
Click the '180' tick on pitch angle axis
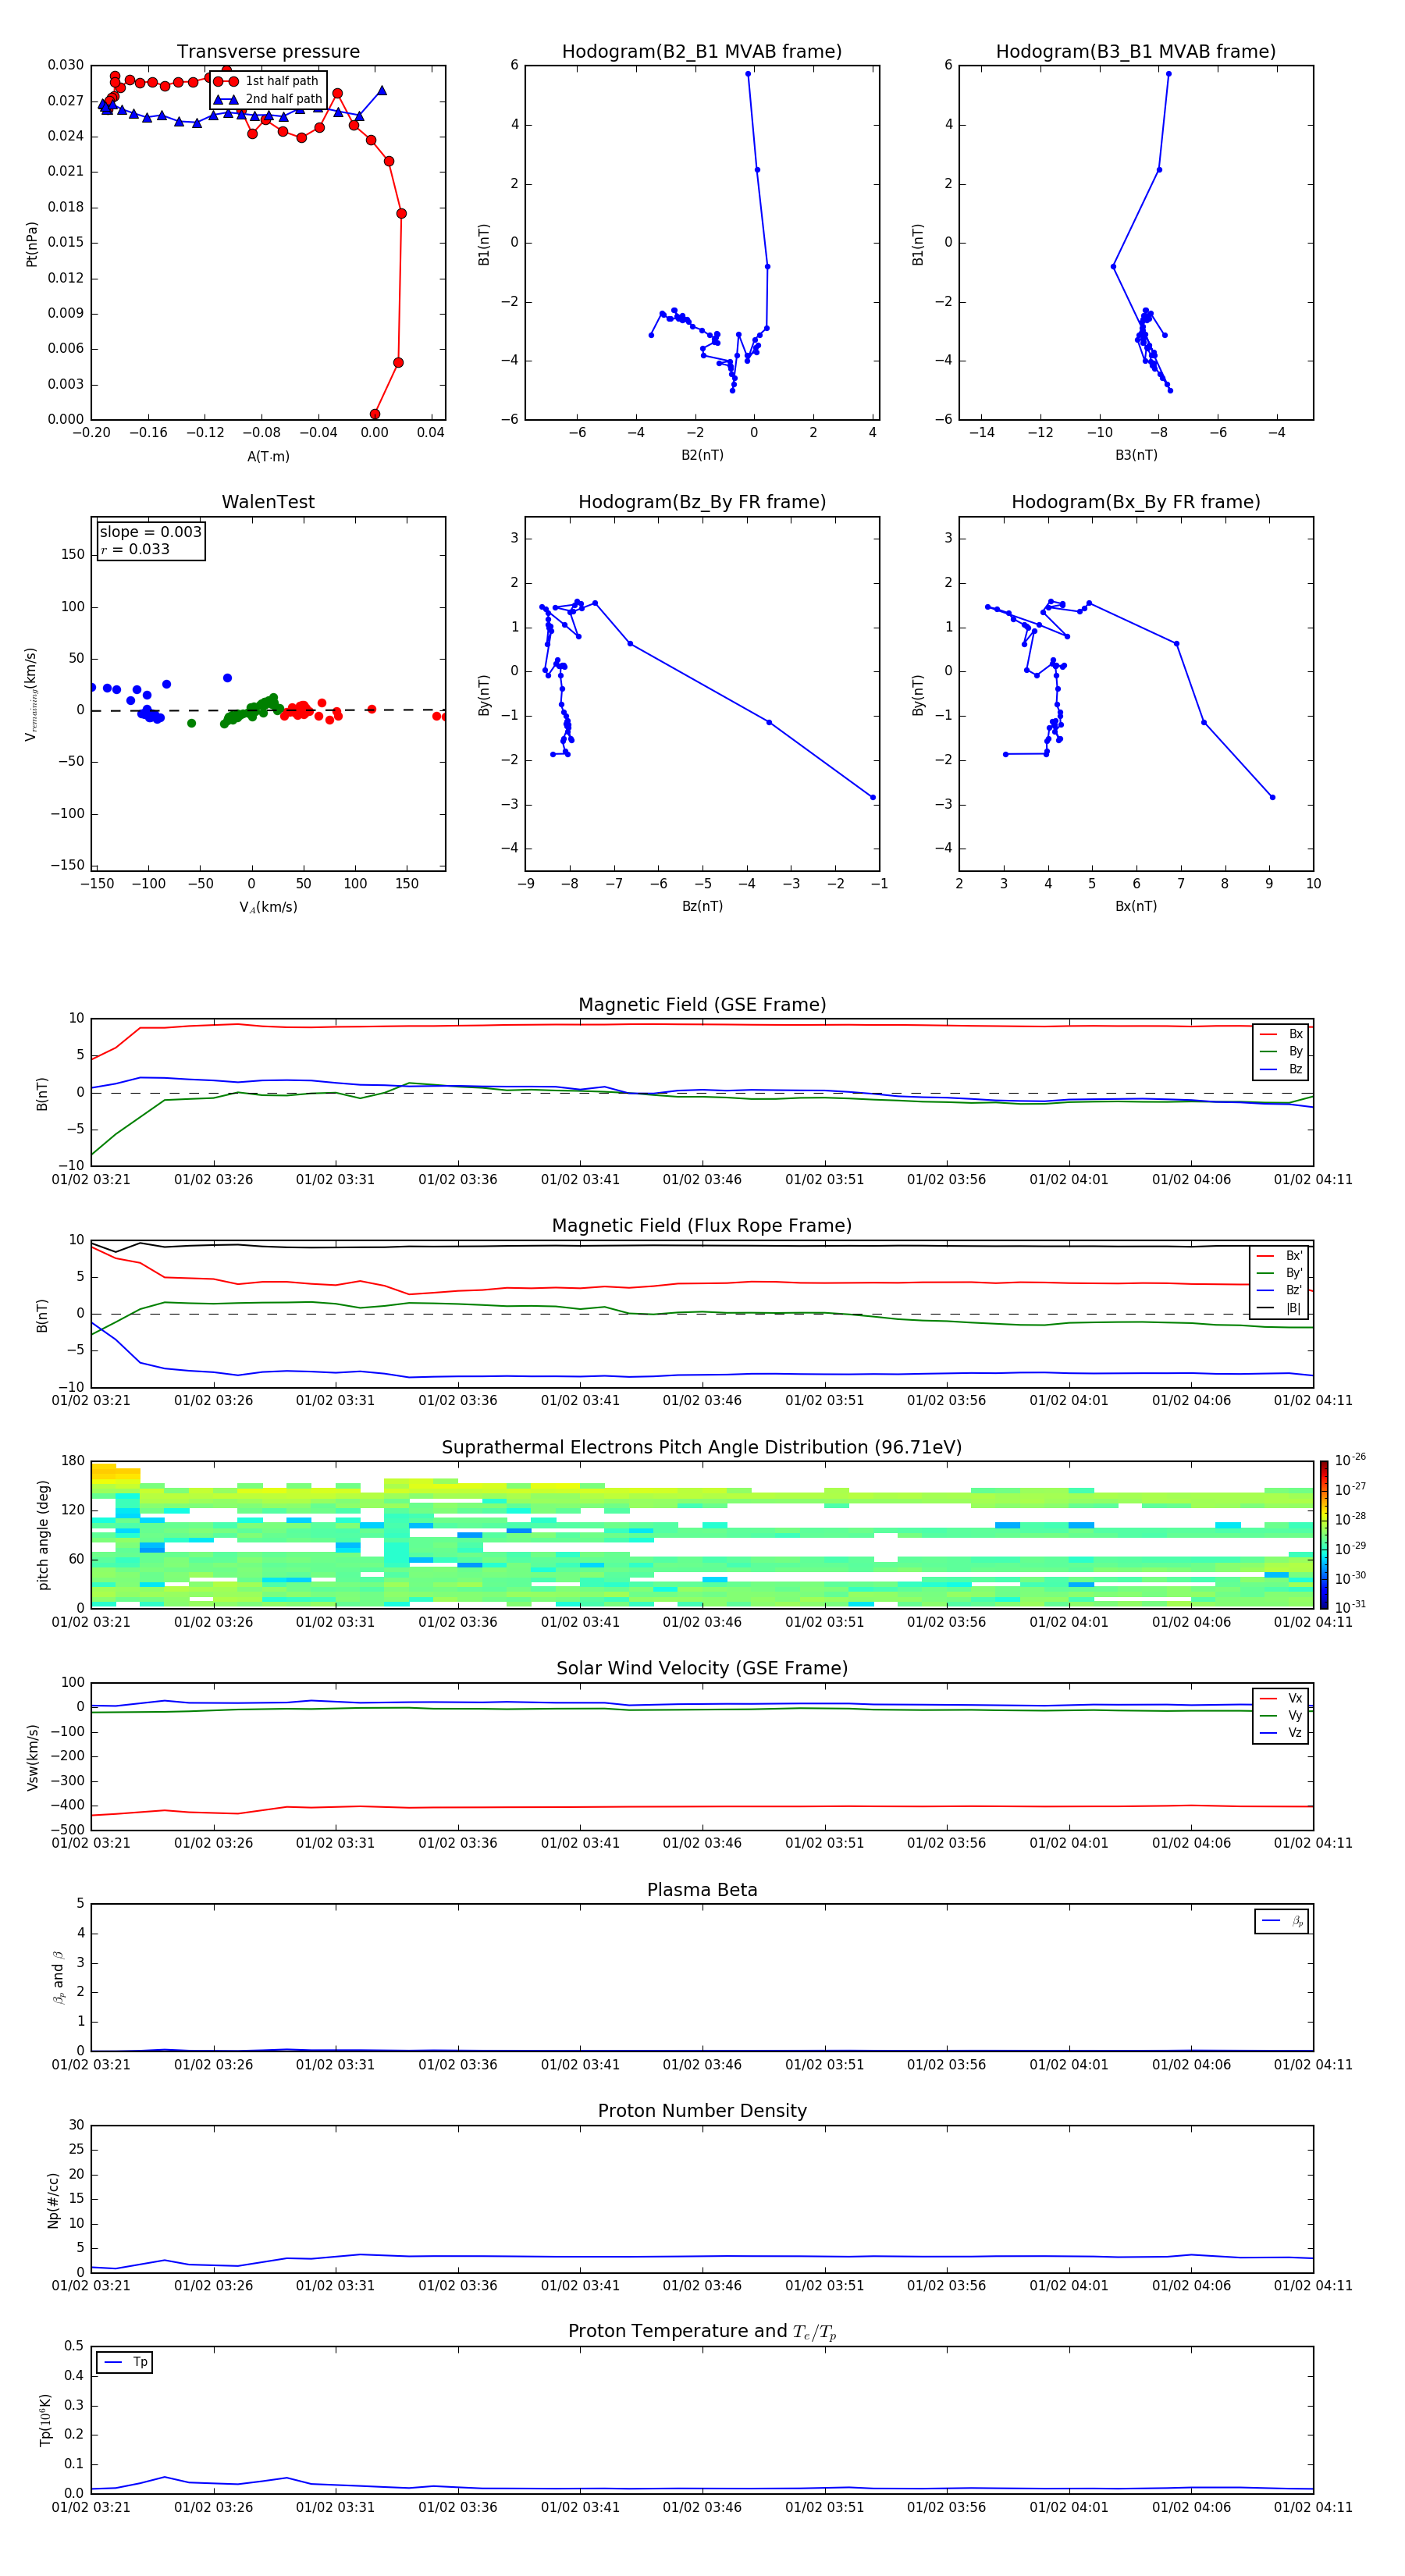[73, 1461]
